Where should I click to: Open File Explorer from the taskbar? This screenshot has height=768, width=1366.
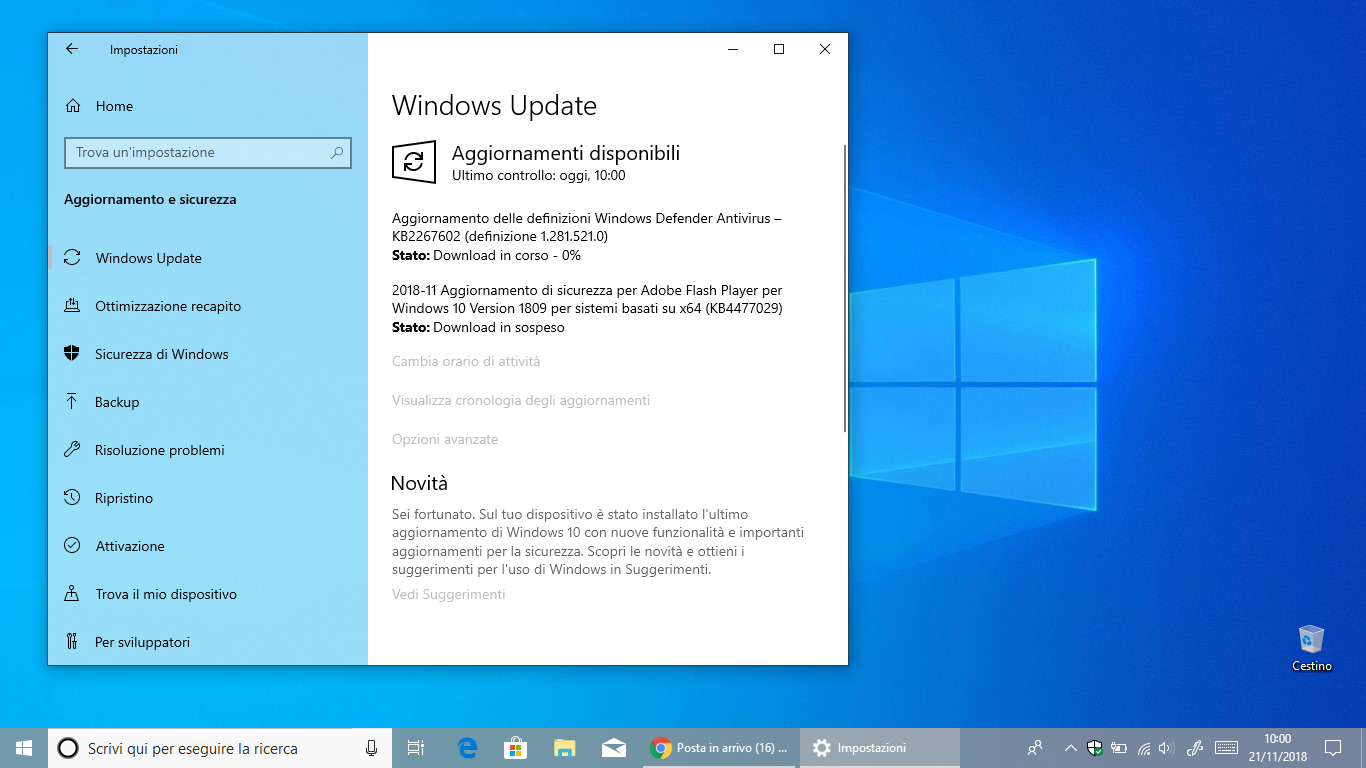[x=564, y=748]
